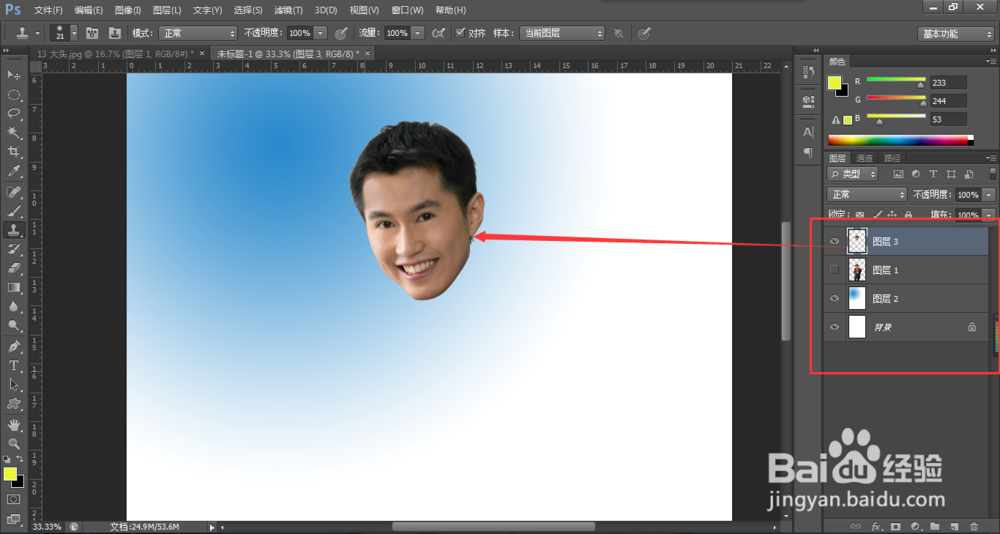The height and width of the screenshot is (534, 1000).
Task: Toggle lock transparent pixels
Action: click(x=860, y=215)
